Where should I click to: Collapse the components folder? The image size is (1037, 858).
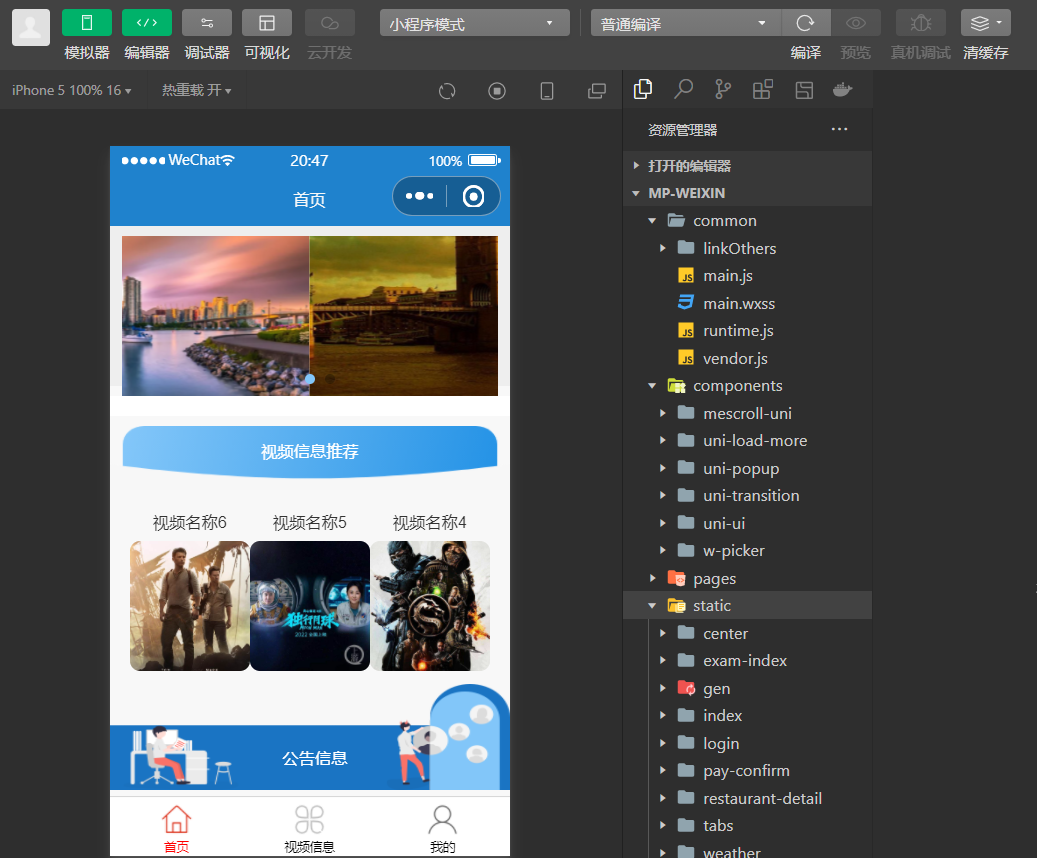tap(747, 386)
